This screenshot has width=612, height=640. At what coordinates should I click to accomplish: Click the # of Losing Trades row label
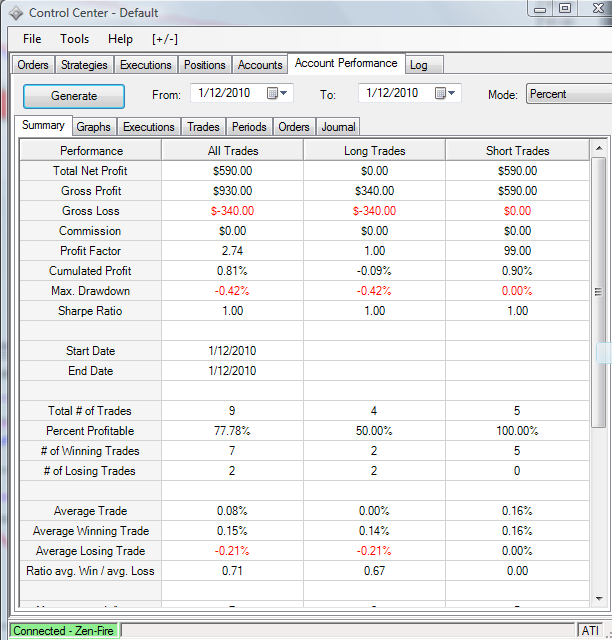pos(90,471)
